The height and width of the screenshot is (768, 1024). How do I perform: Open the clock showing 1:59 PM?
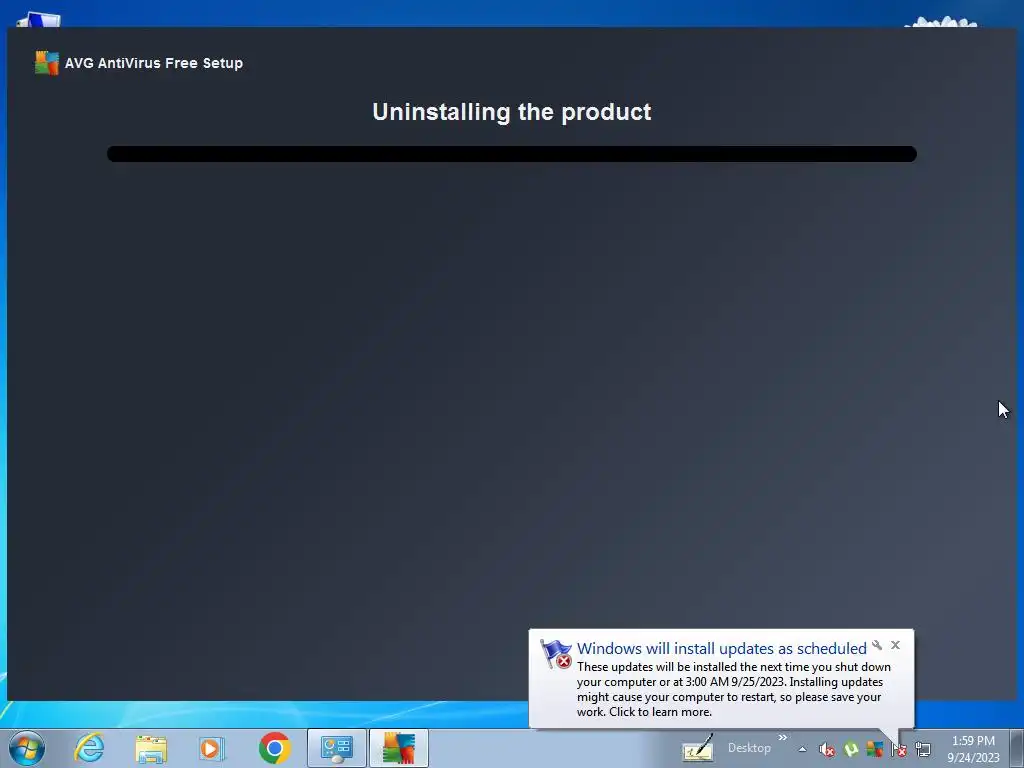click(x=973, y=749)
